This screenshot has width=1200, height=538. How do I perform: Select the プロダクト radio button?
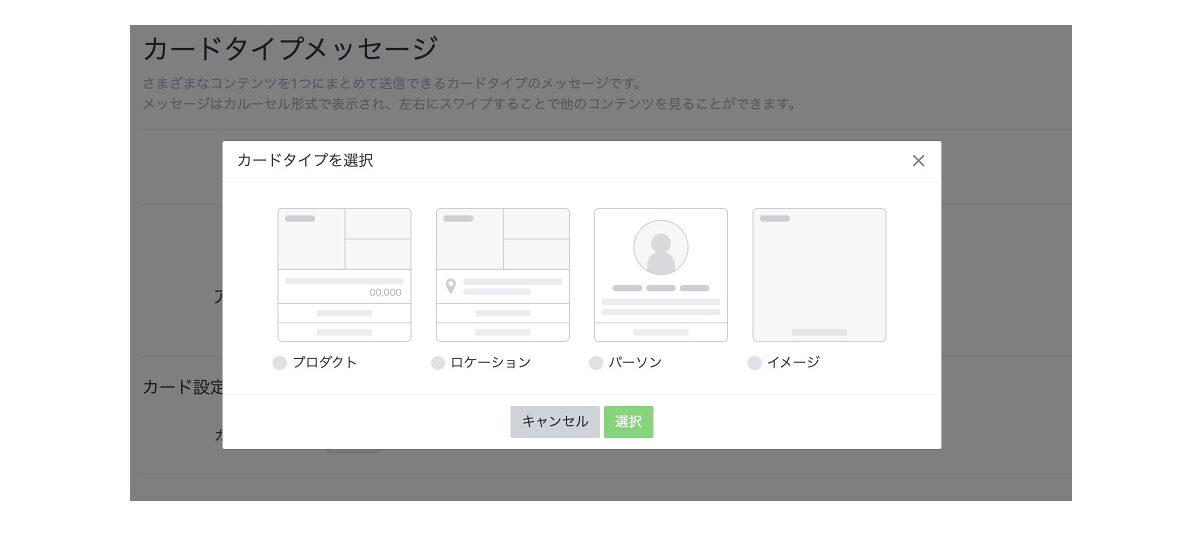point(280,363)
